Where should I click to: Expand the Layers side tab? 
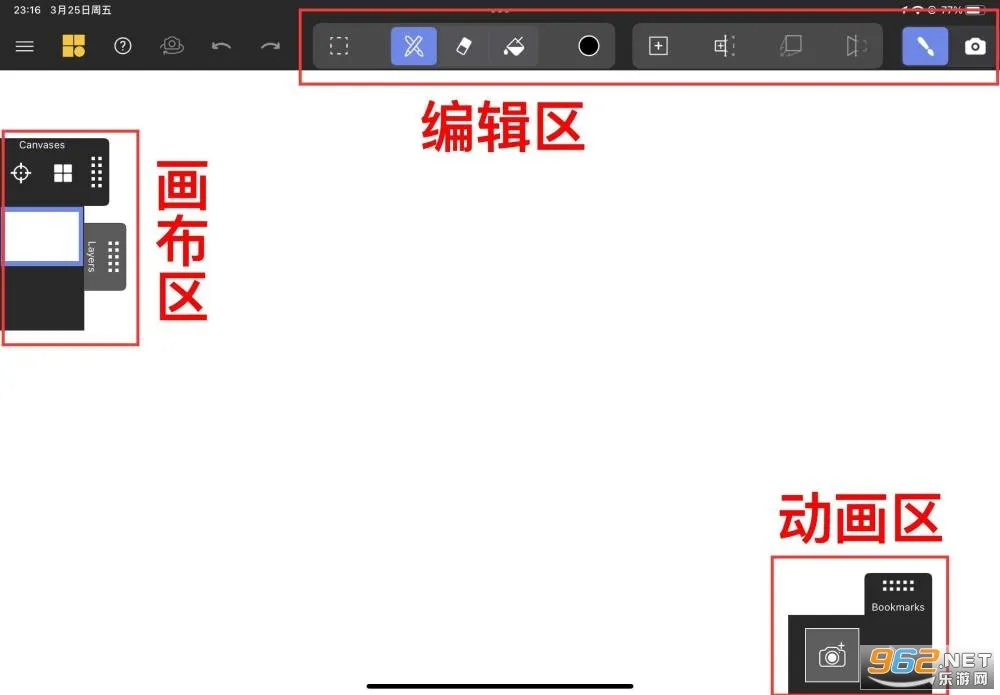(106, 257)
